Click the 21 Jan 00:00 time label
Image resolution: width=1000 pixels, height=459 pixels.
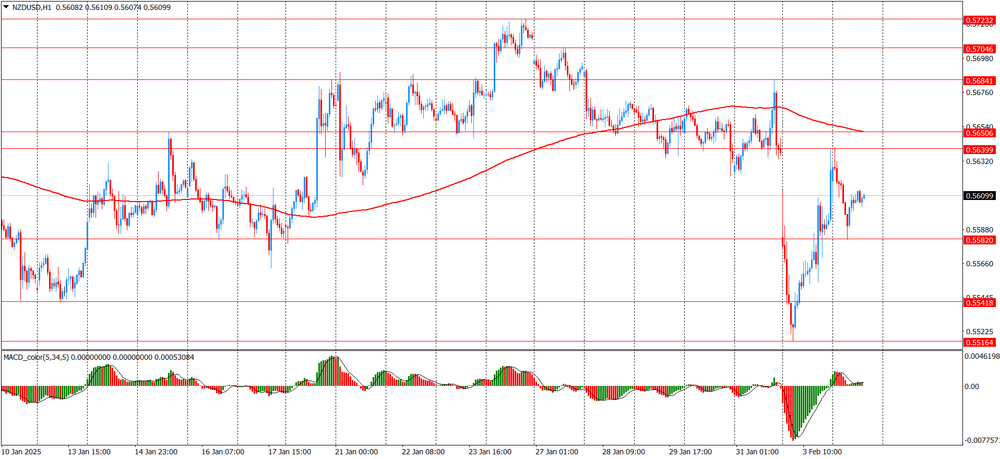click(x=355, y=452)
